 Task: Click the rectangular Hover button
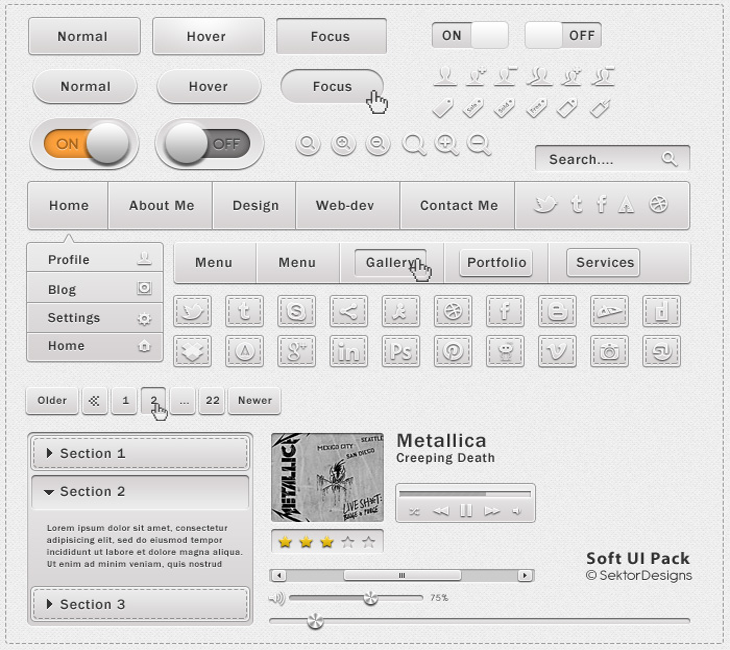(208, 36)
